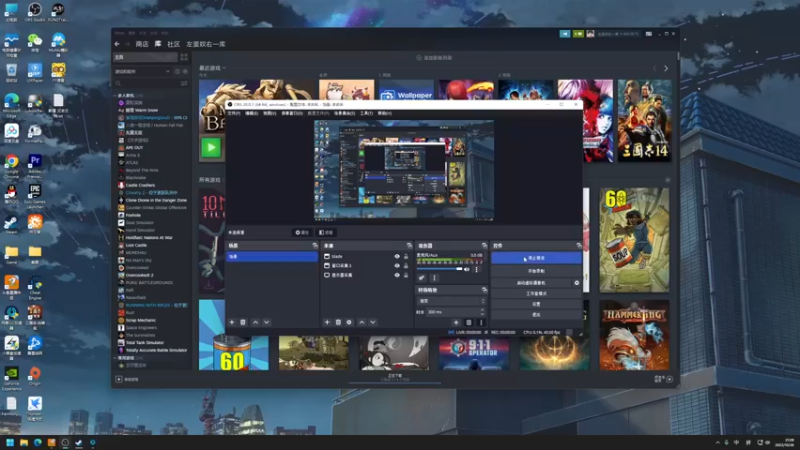This screenshot has width=800, height=450.
Task: Go back with Steam's back arrow
Action: click(117, 44)
